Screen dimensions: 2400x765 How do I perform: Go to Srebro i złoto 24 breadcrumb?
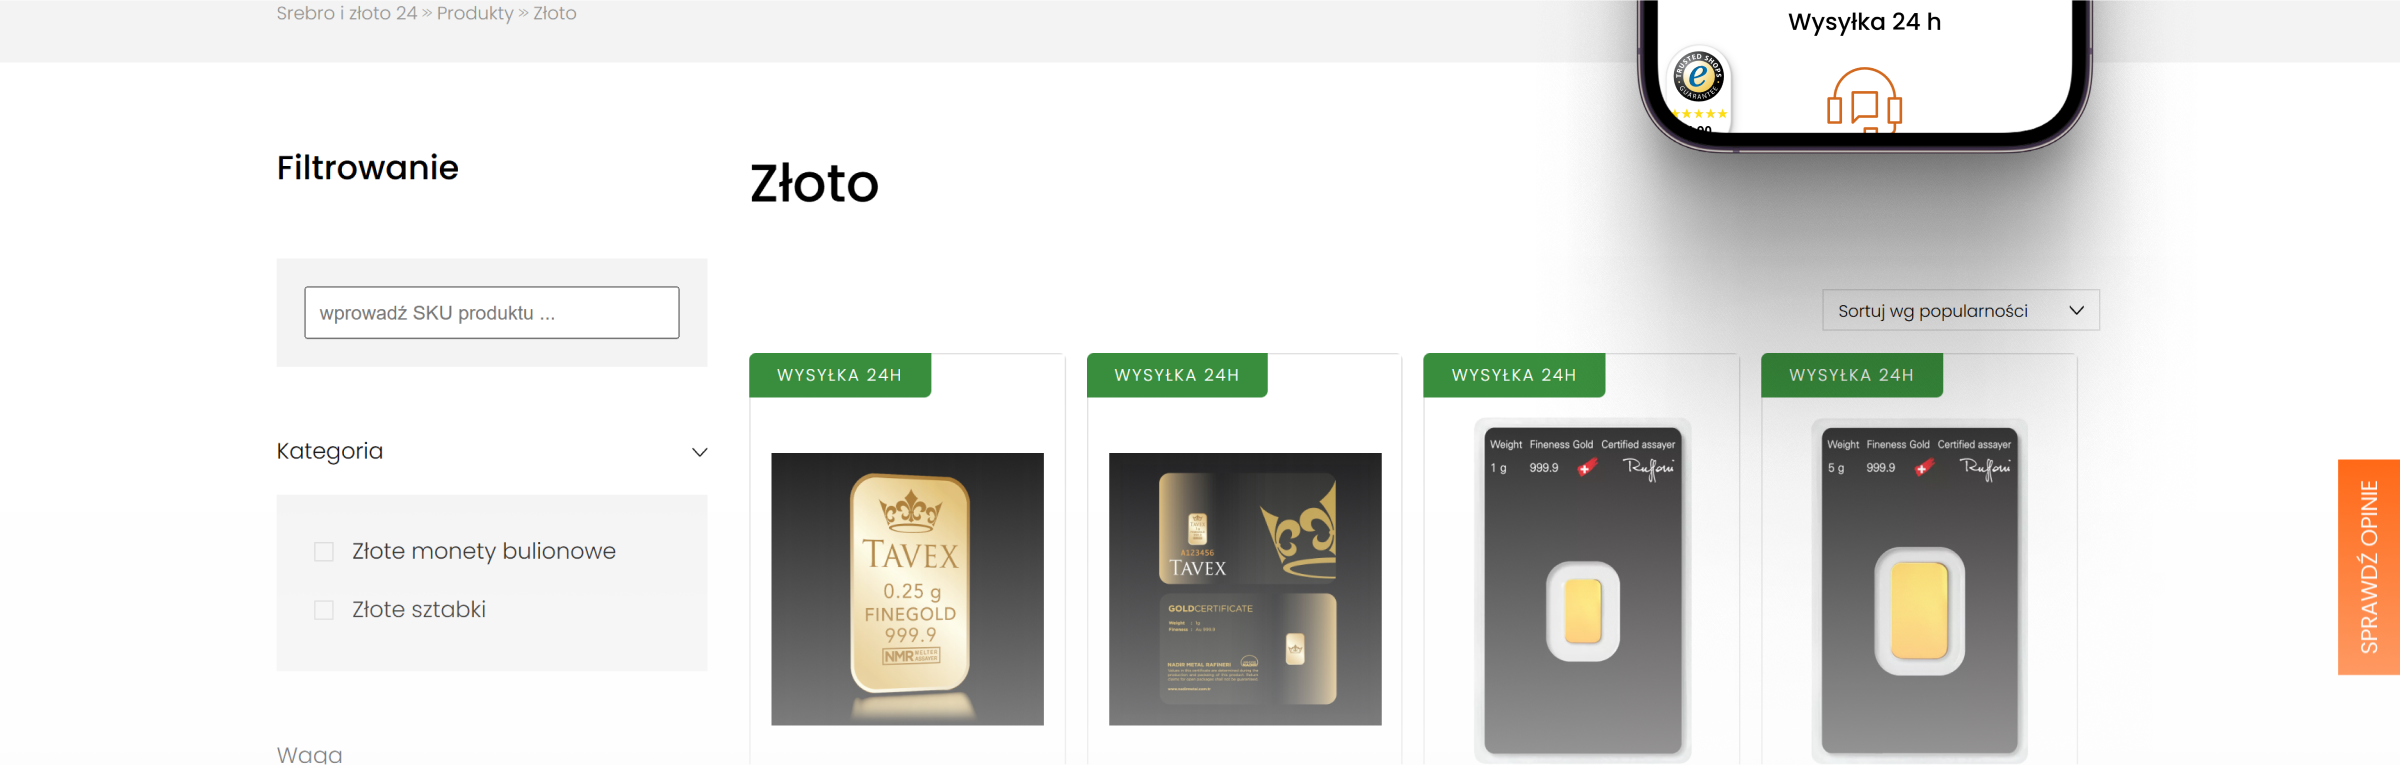coord(347,13)
